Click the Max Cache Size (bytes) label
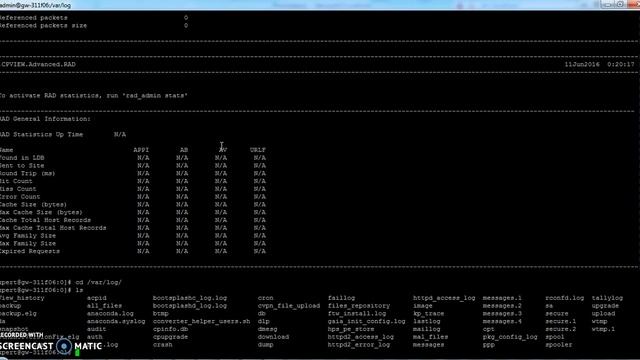Viewport: 640px width, 360px height. (41, 212)
